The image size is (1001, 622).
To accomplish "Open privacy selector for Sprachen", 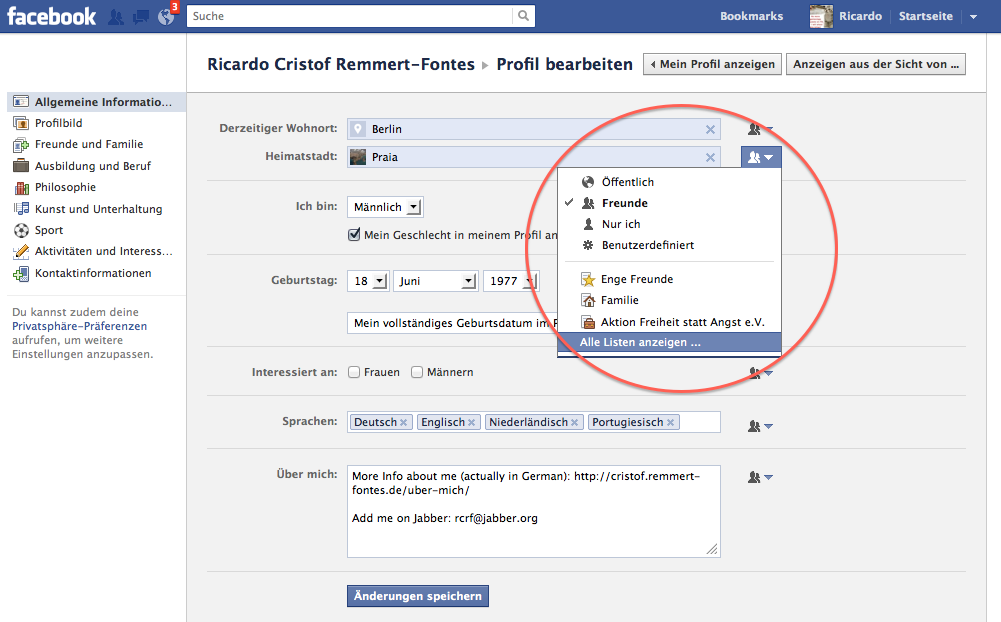I will tap(760, 426).
